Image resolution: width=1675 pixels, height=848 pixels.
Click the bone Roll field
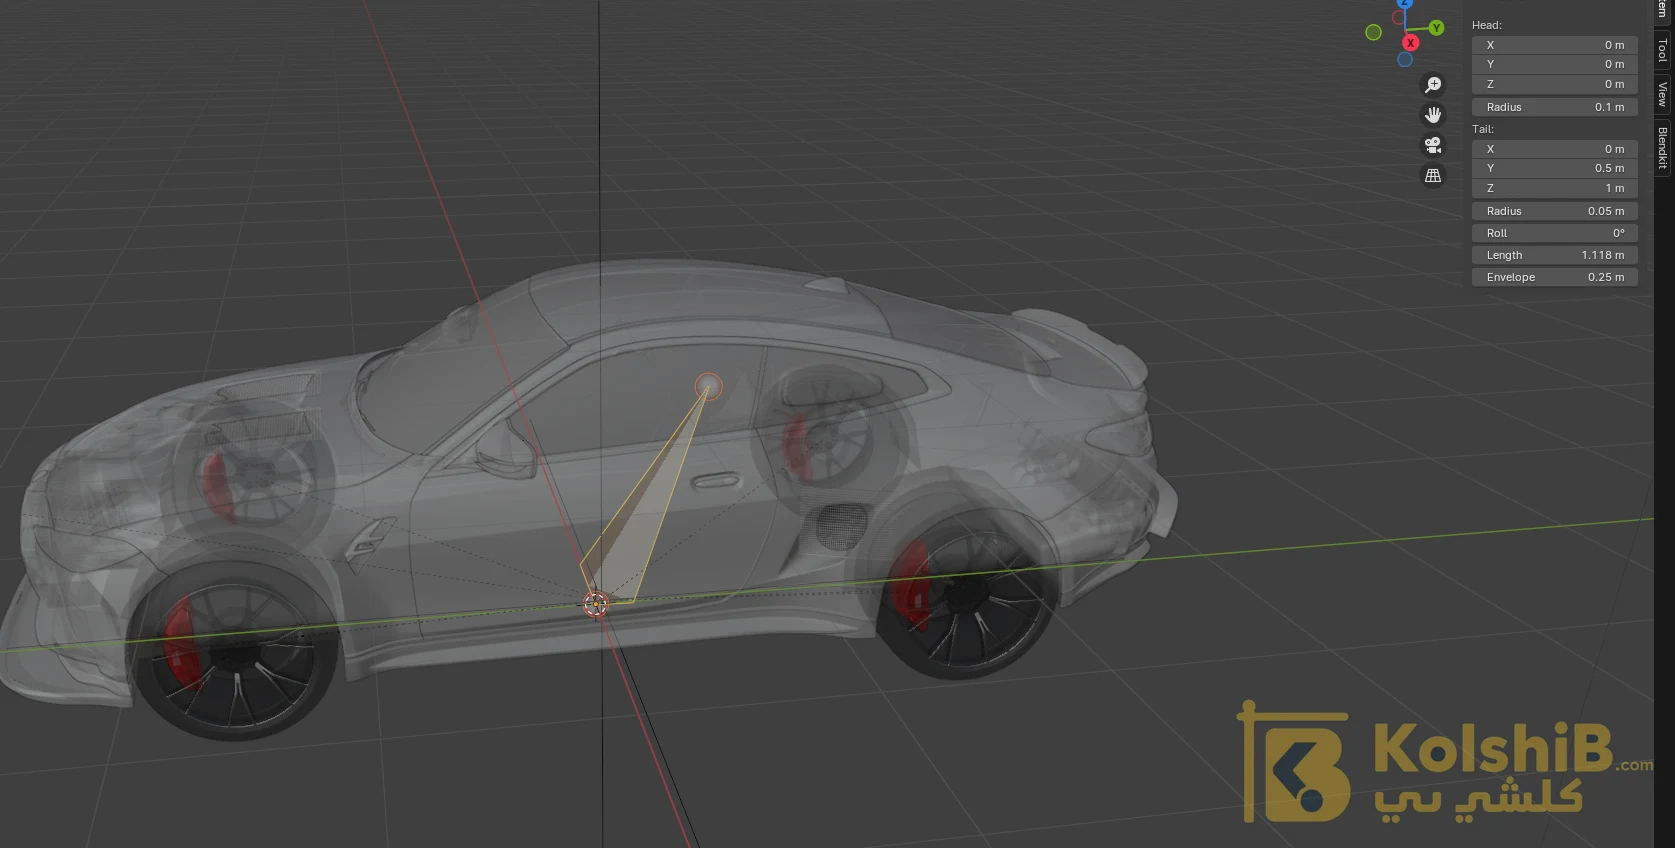click(x=1554, y=233)
